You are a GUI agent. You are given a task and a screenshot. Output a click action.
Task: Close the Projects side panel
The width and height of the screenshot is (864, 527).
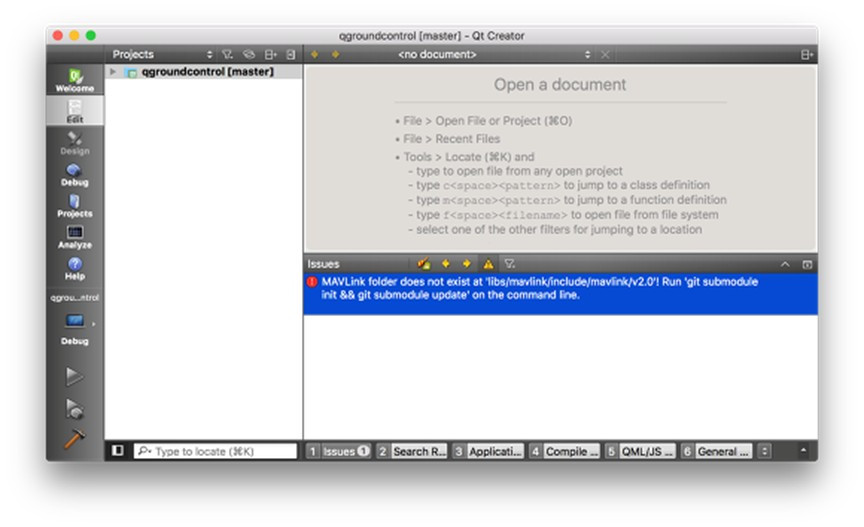[x=291, y=54]
